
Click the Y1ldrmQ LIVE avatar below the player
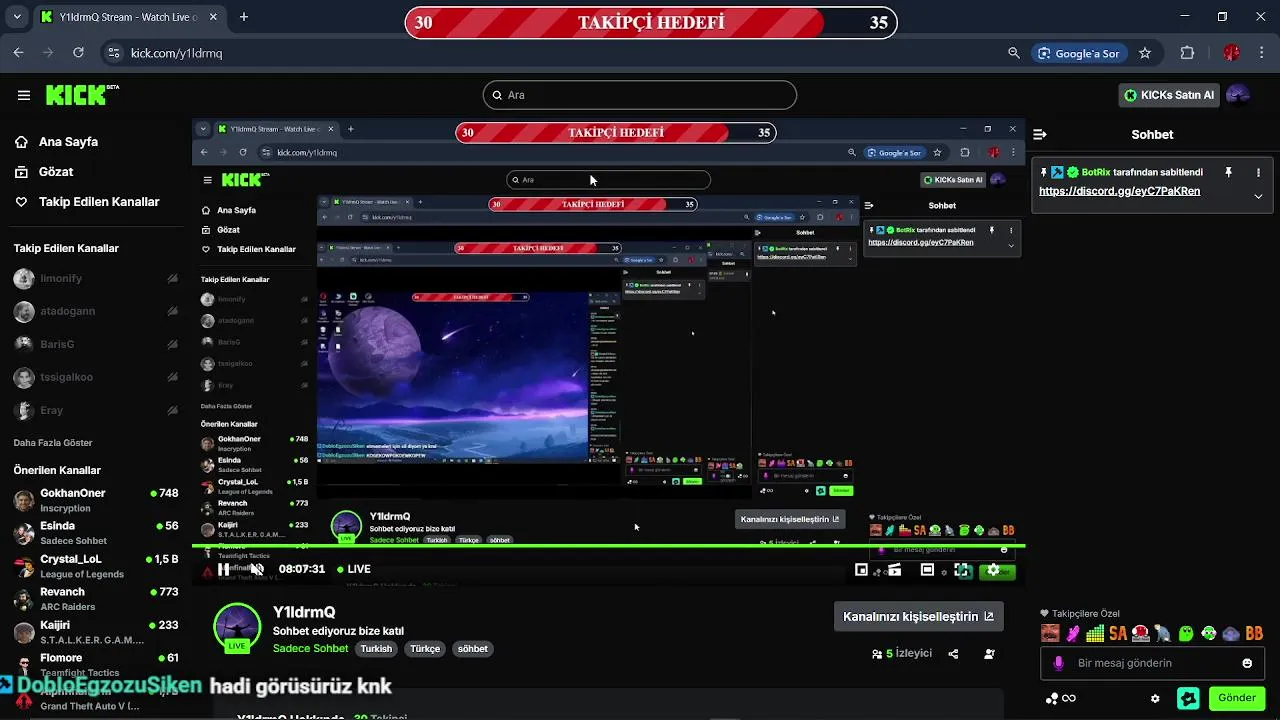[x=237, y=628]
